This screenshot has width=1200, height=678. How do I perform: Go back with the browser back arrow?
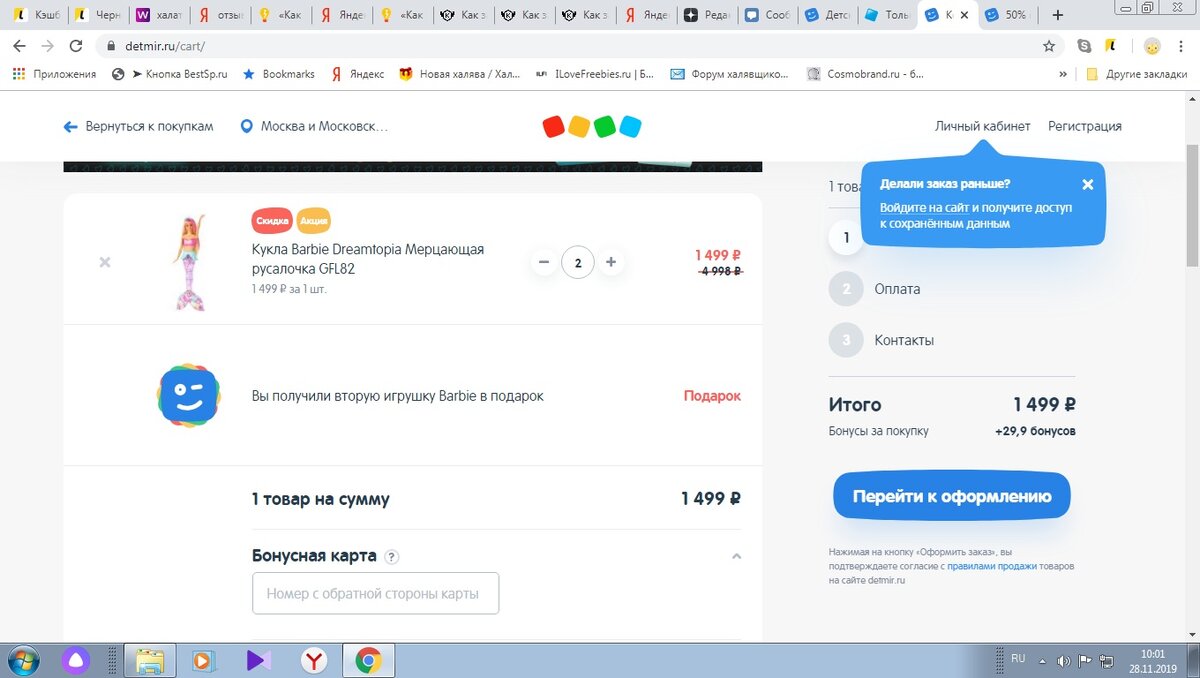(19, 46)
